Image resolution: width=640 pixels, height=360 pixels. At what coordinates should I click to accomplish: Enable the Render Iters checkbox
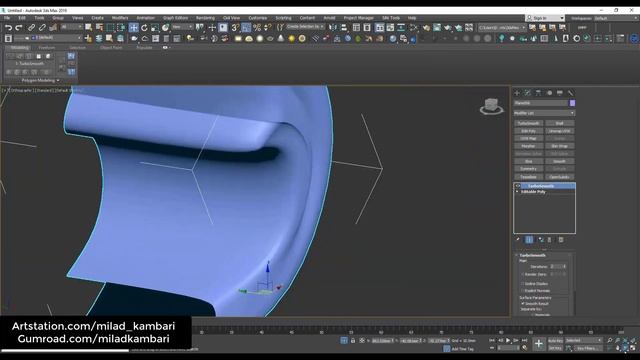(523, 274)
